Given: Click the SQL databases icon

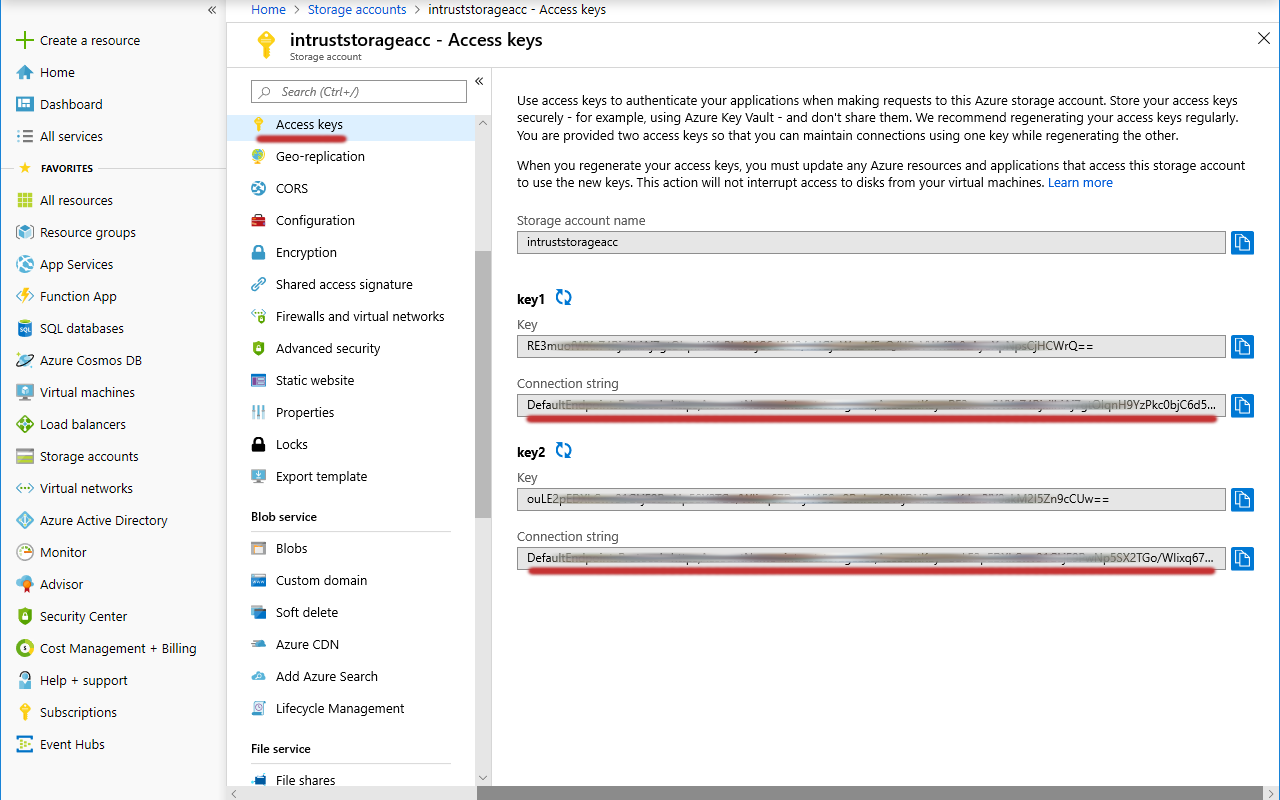Looking at the screenshot, I should pyautogui.click(x=25, y=328).
